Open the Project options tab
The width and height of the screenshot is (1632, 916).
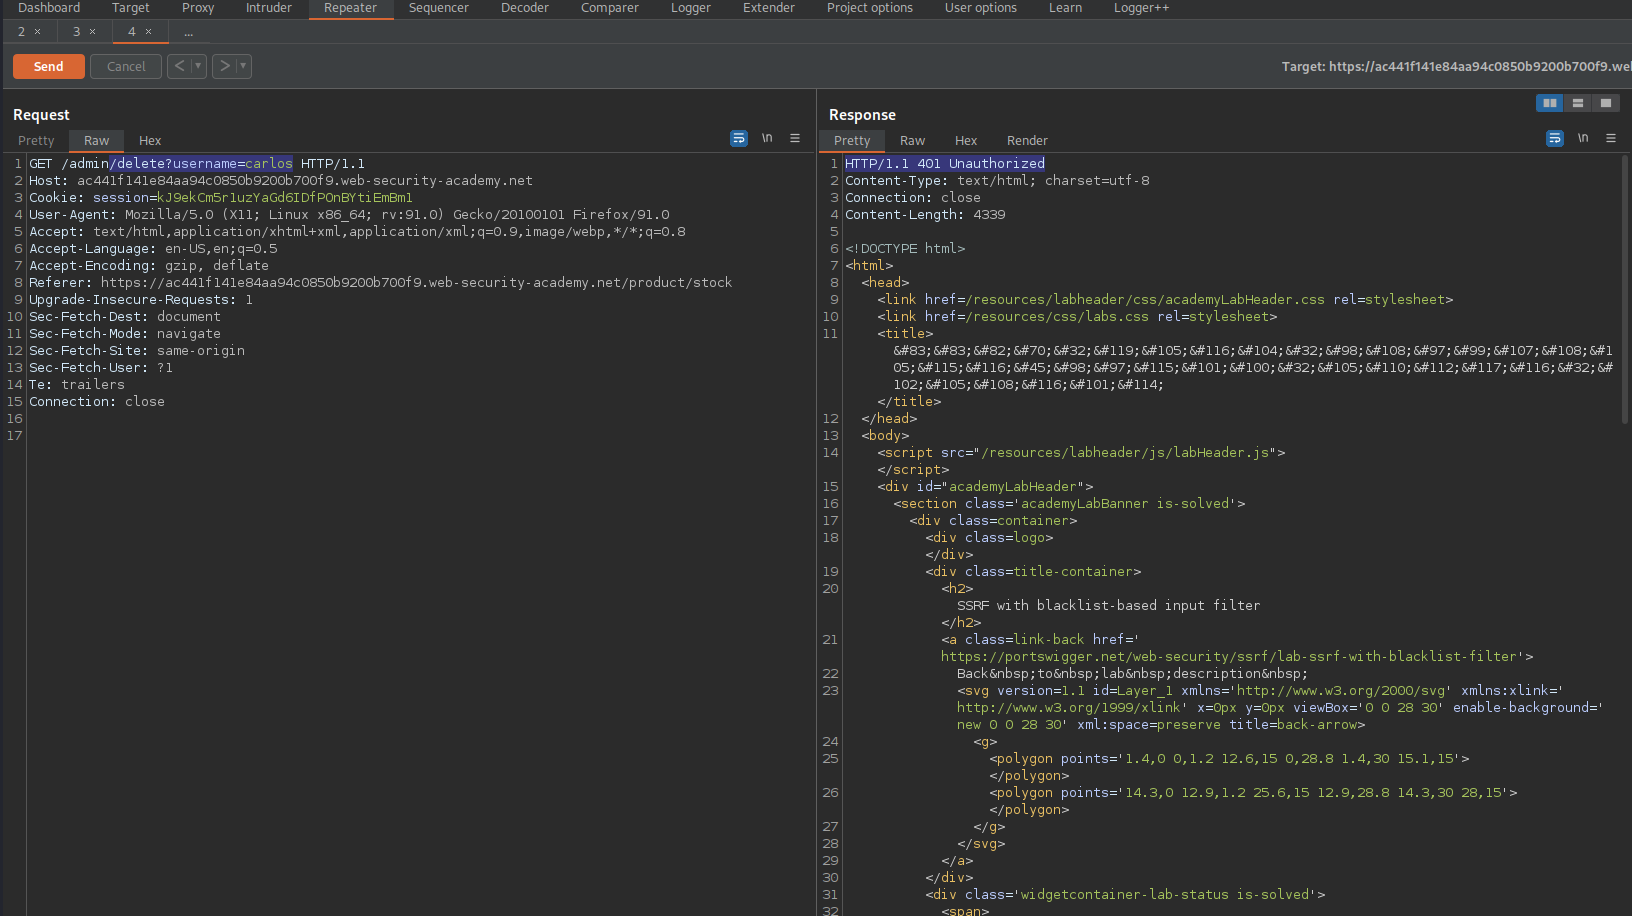coord(870,8)
